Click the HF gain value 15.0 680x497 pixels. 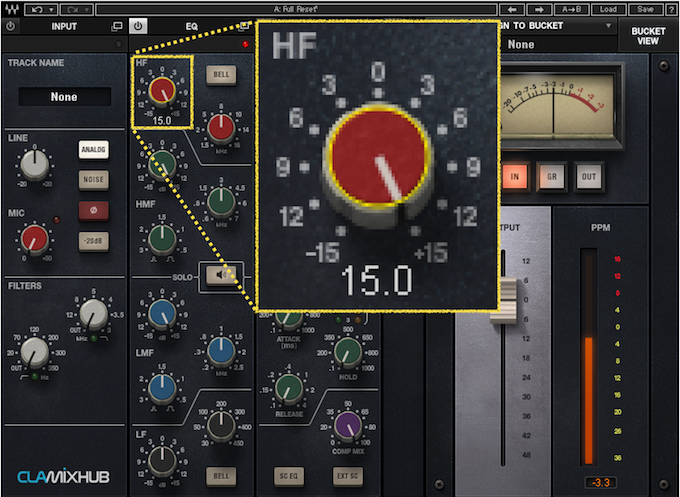click(162, 121)
